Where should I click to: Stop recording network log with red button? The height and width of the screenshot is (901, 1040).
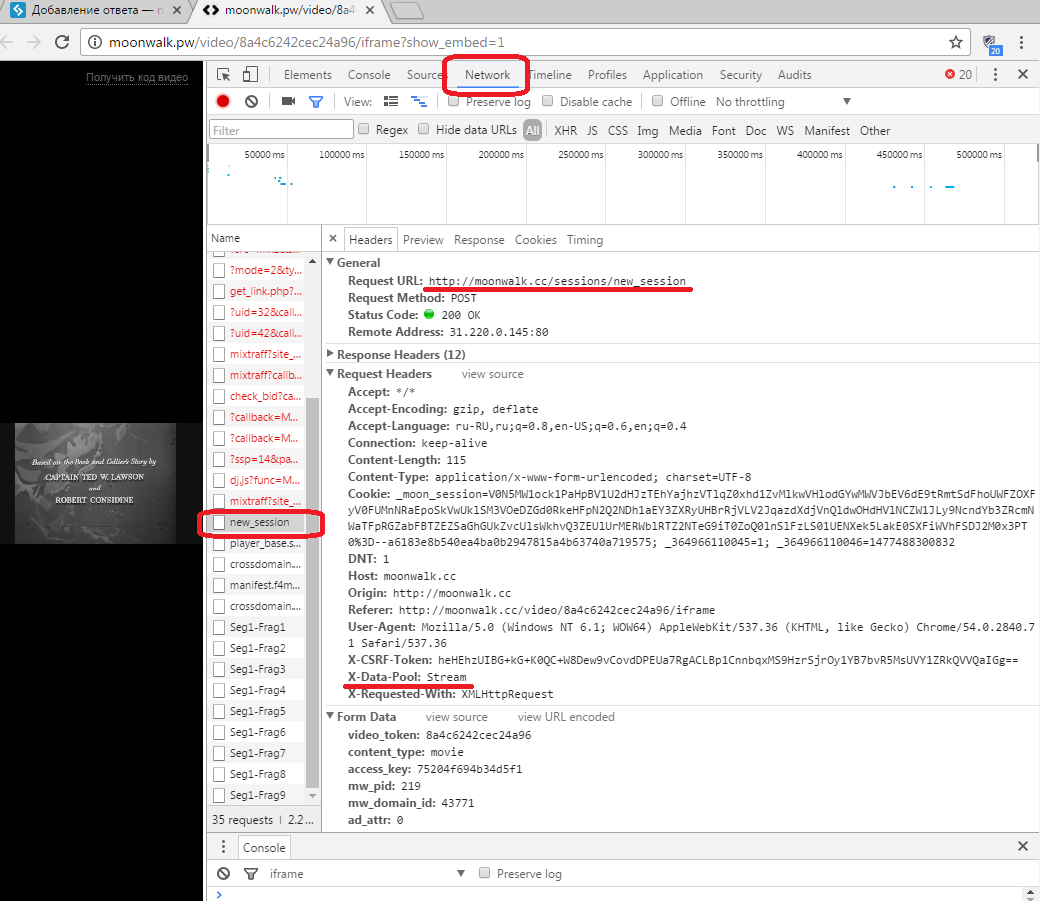pyautogui.click(x=223, y=101)
